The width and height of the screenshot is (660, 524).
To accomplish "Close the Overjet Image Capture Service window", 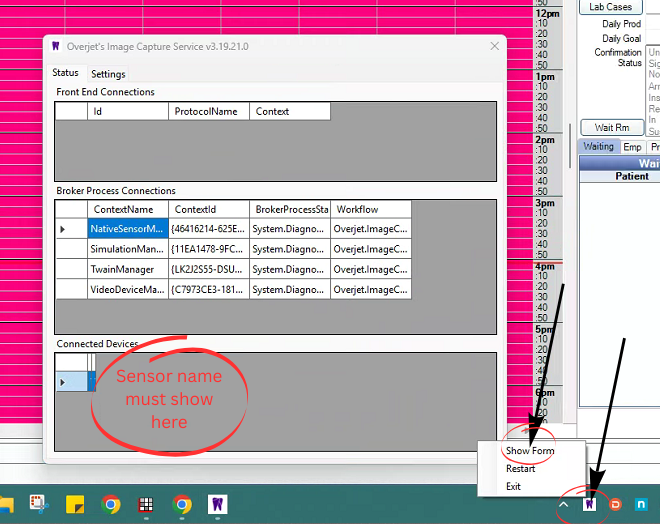I will click(493, 46).
